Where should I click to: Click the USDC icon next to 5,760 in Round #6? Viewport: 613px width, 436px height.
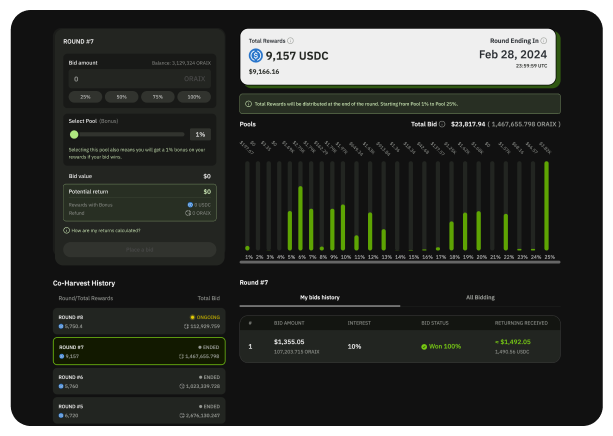point(61,386)
